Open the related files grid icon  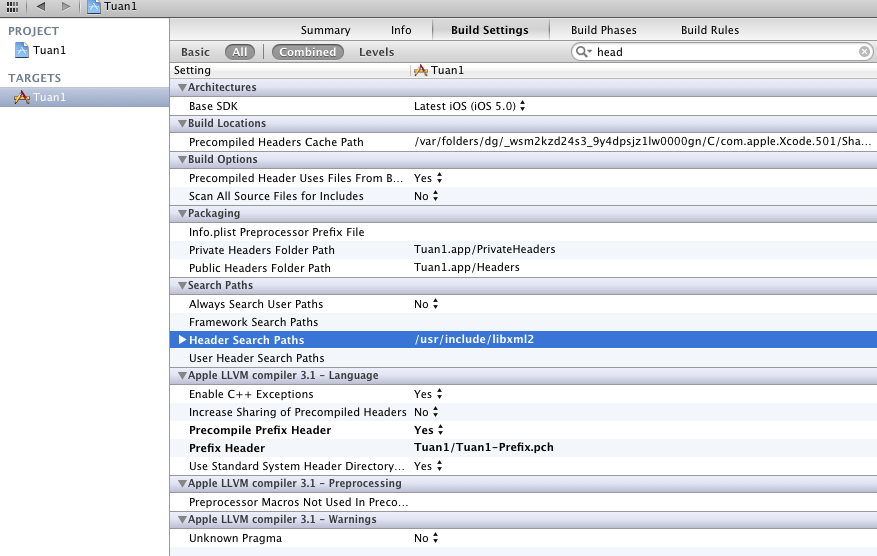point(12,7)
